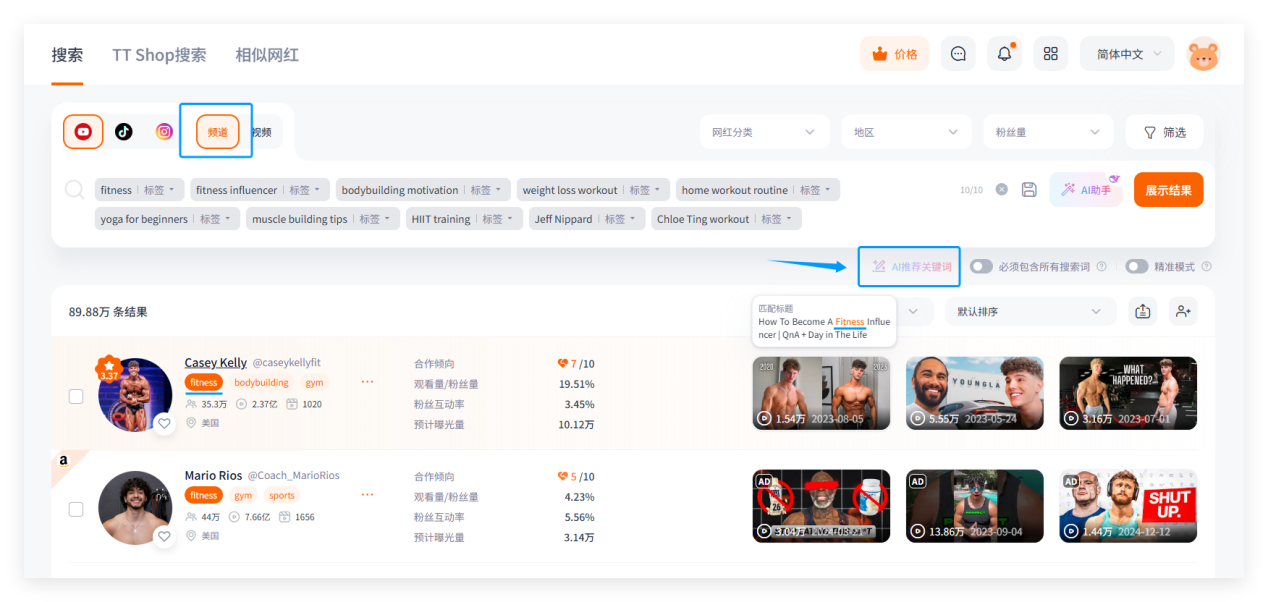1268x602 pixels.
Task: Switch to the TikTok platform icon
Action: 124,132
